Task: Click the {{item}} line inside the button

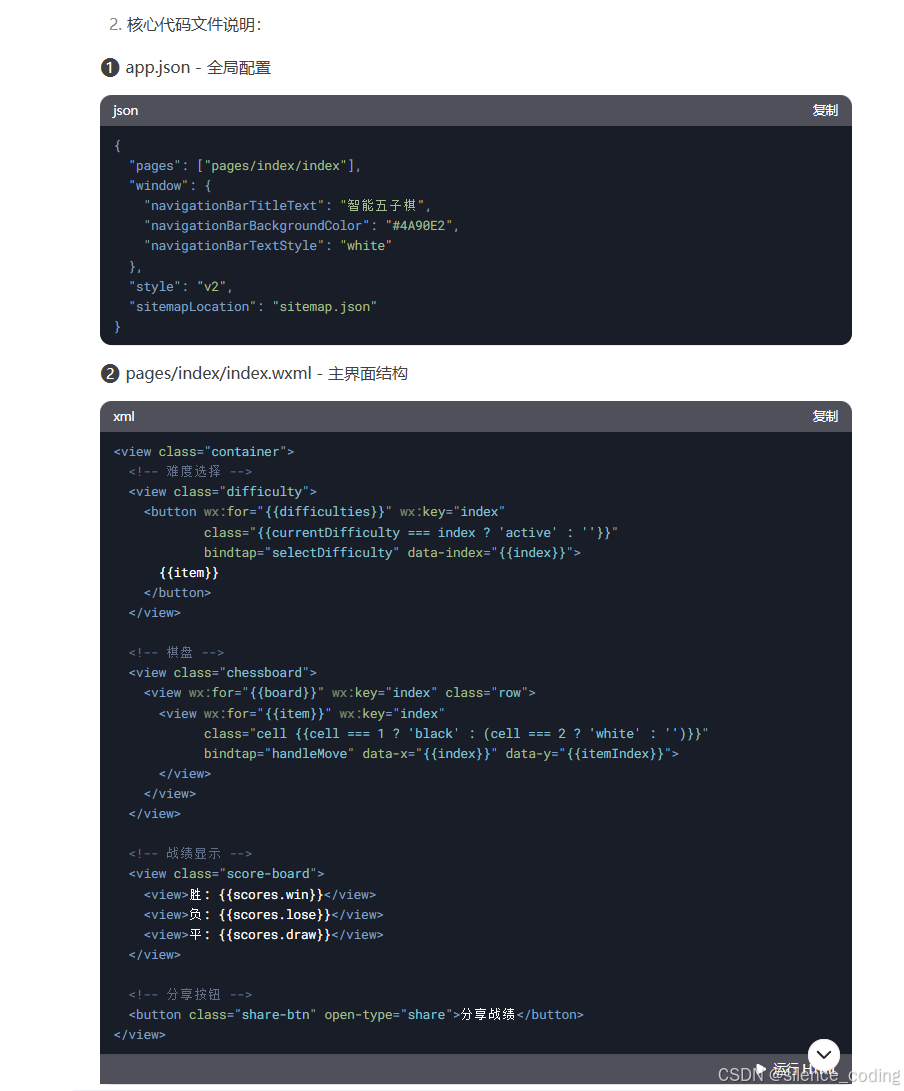Action: 189,573
